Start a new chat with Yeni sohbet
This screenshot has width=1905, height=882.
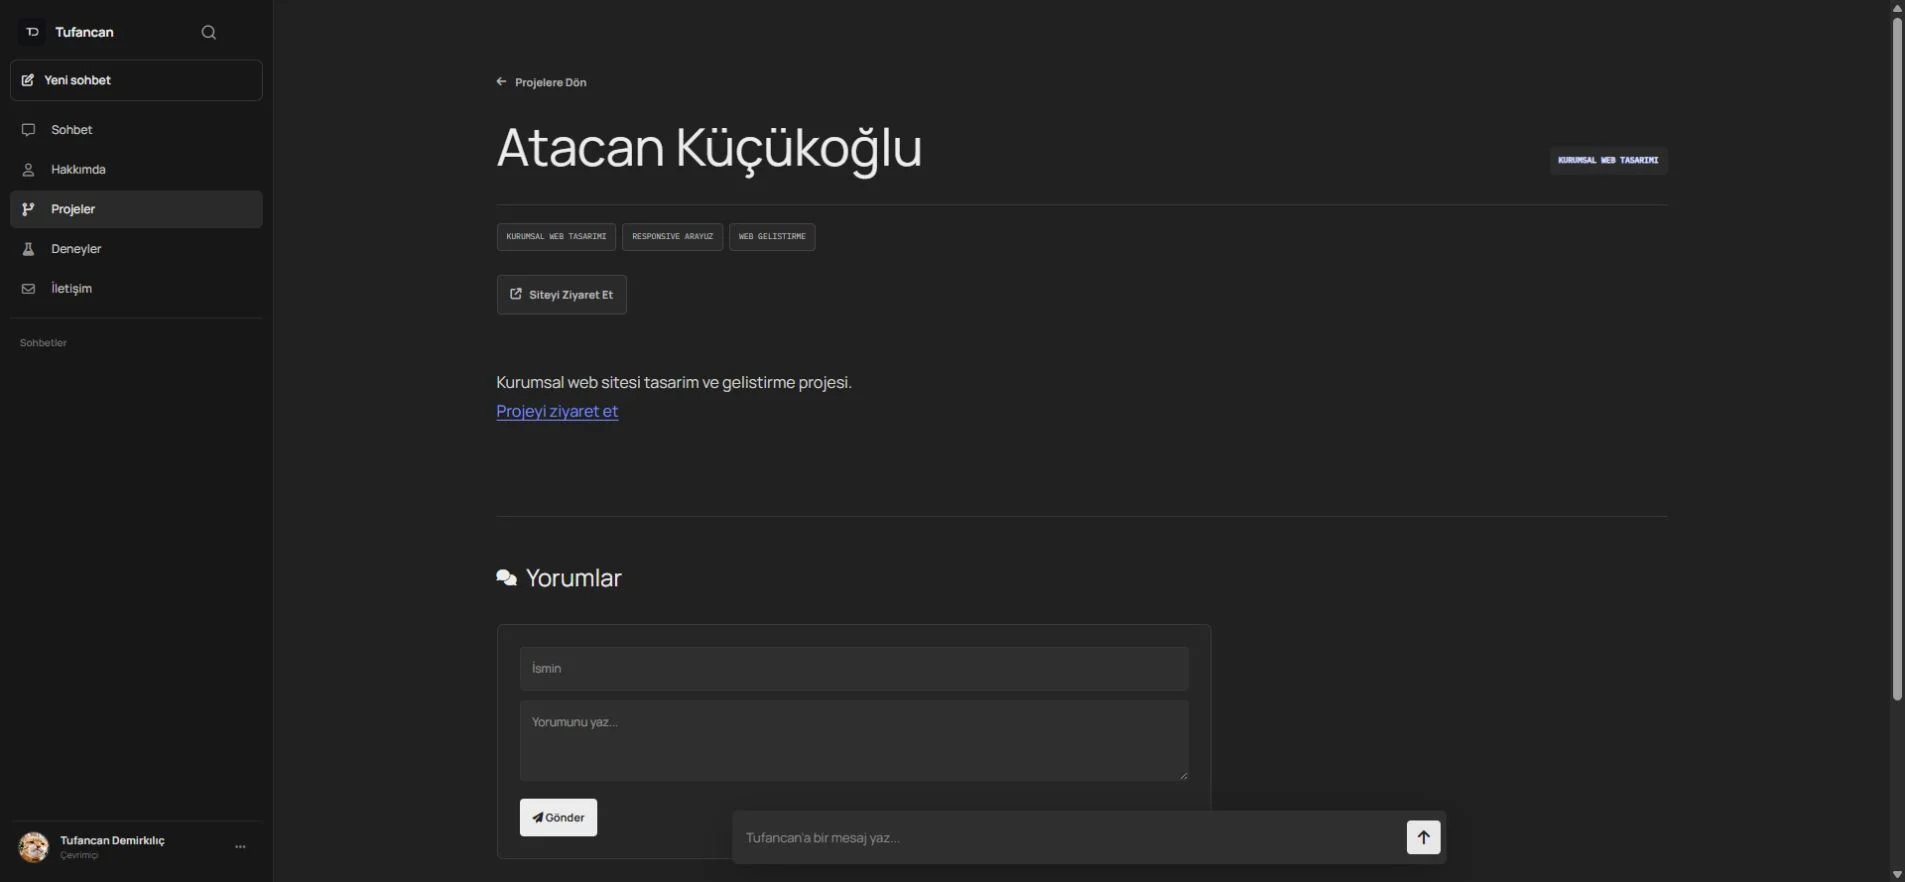pos(136,80)
